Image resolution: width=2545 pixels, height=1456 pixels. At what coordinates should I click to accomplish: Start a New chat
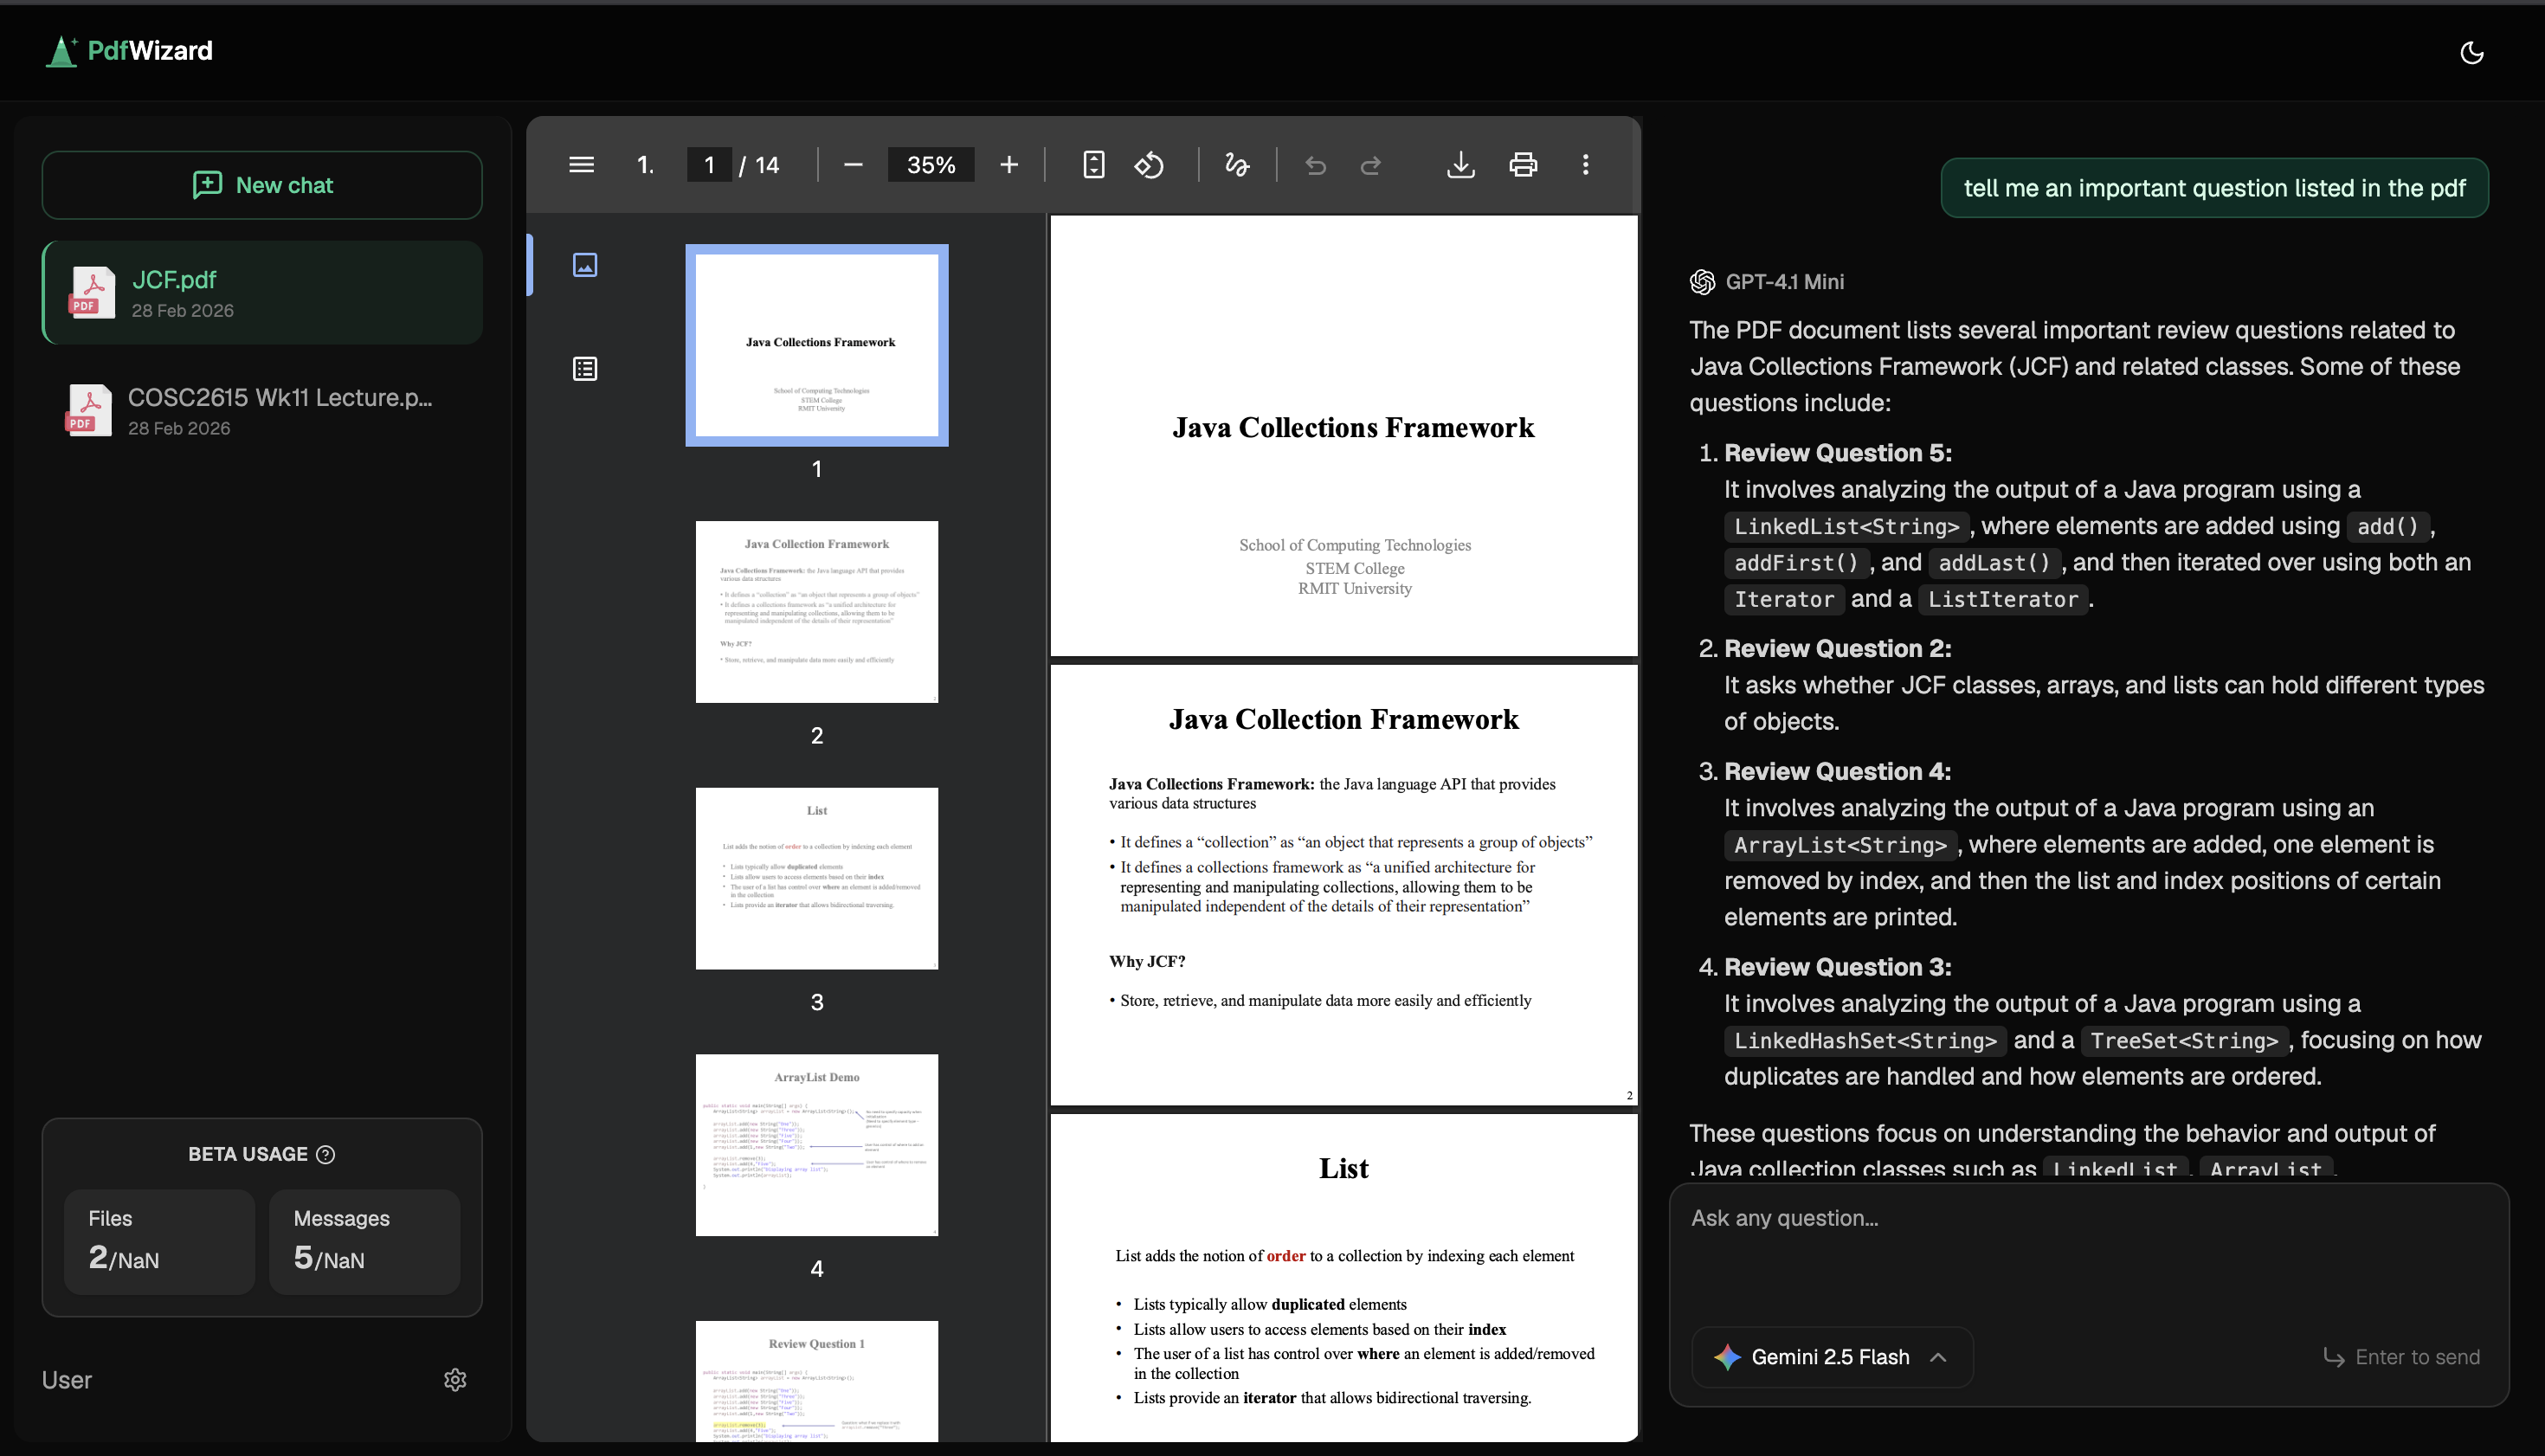(x=261, y=185)
